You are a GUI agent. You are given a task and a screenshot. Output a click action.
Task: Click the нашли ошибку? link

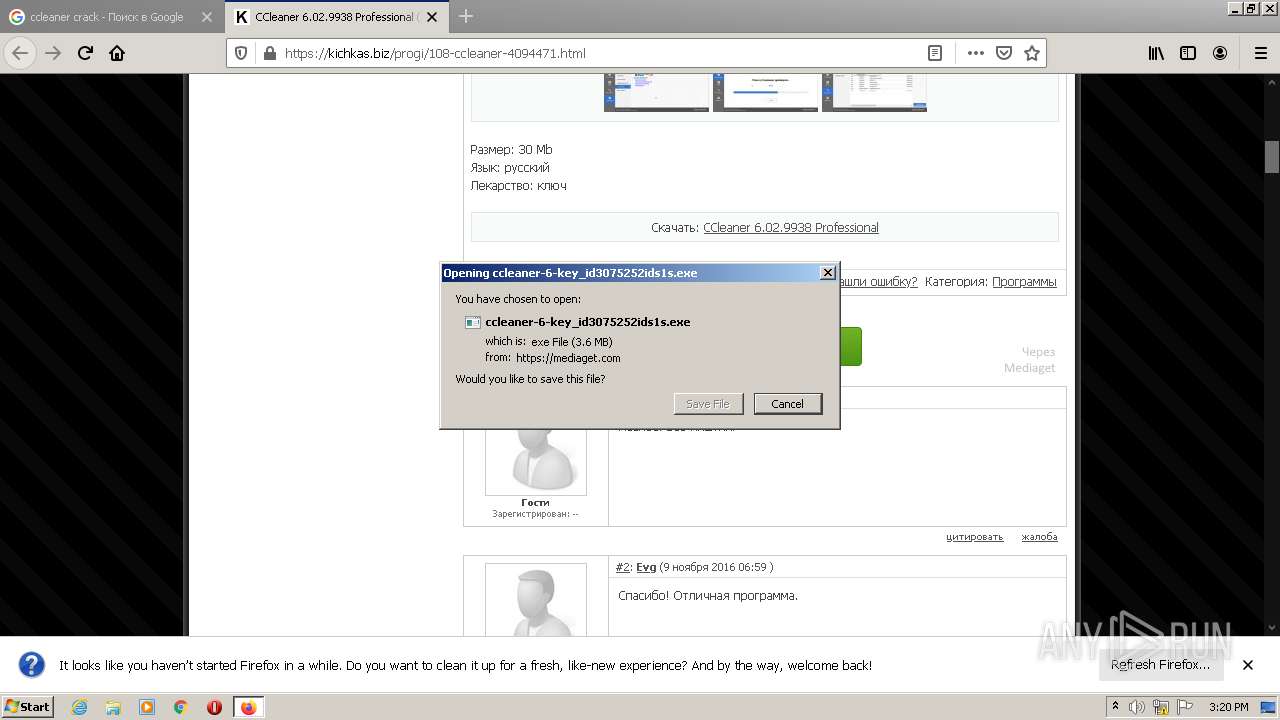point(878,282)
